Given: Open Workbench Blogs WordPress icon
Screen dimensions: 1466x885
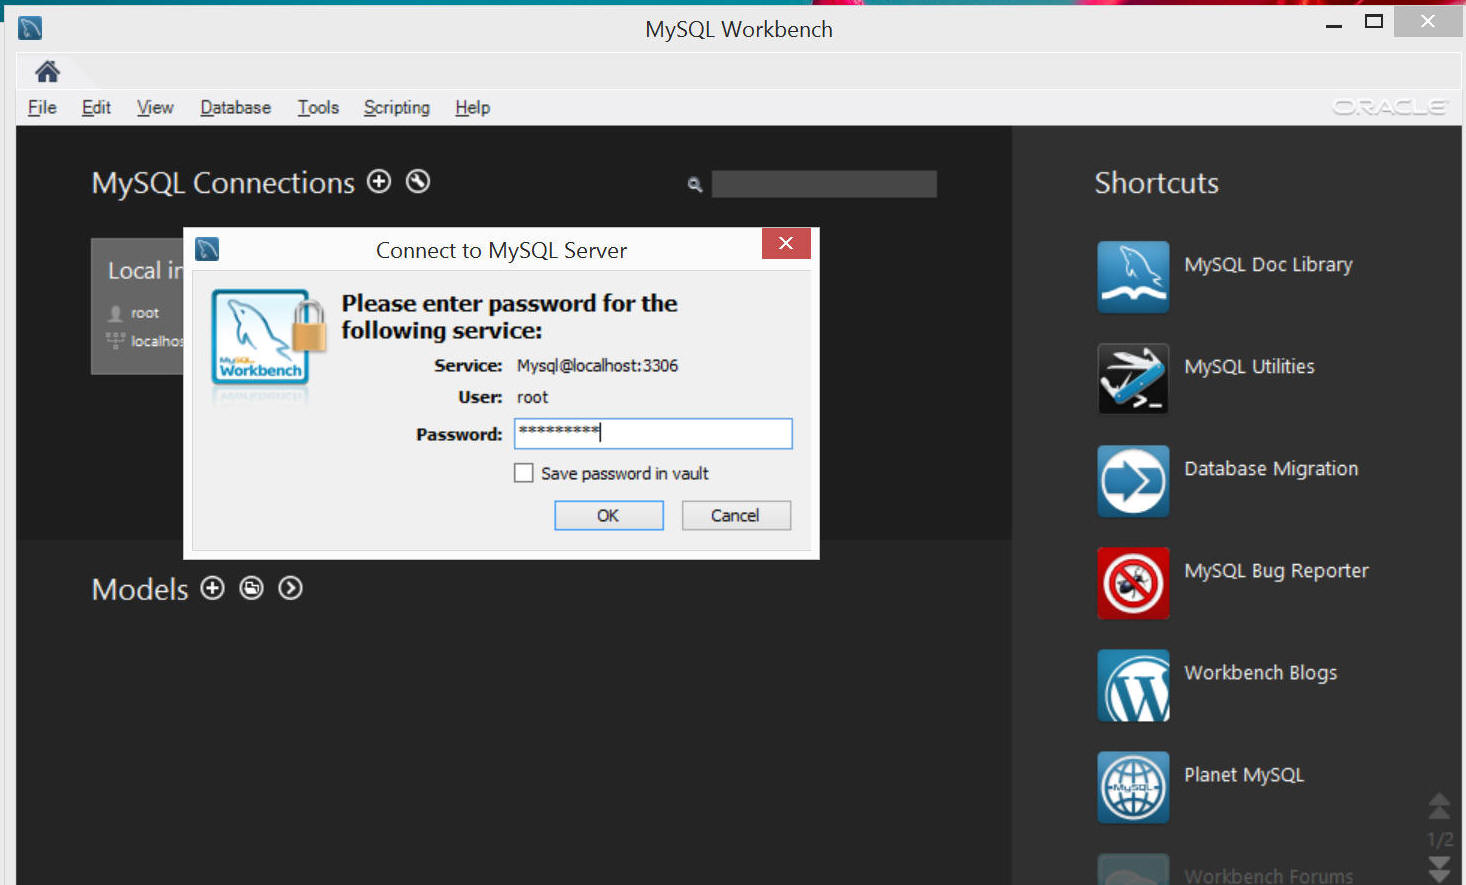Looking at the screenshot, I should (x=1133, y=685).
